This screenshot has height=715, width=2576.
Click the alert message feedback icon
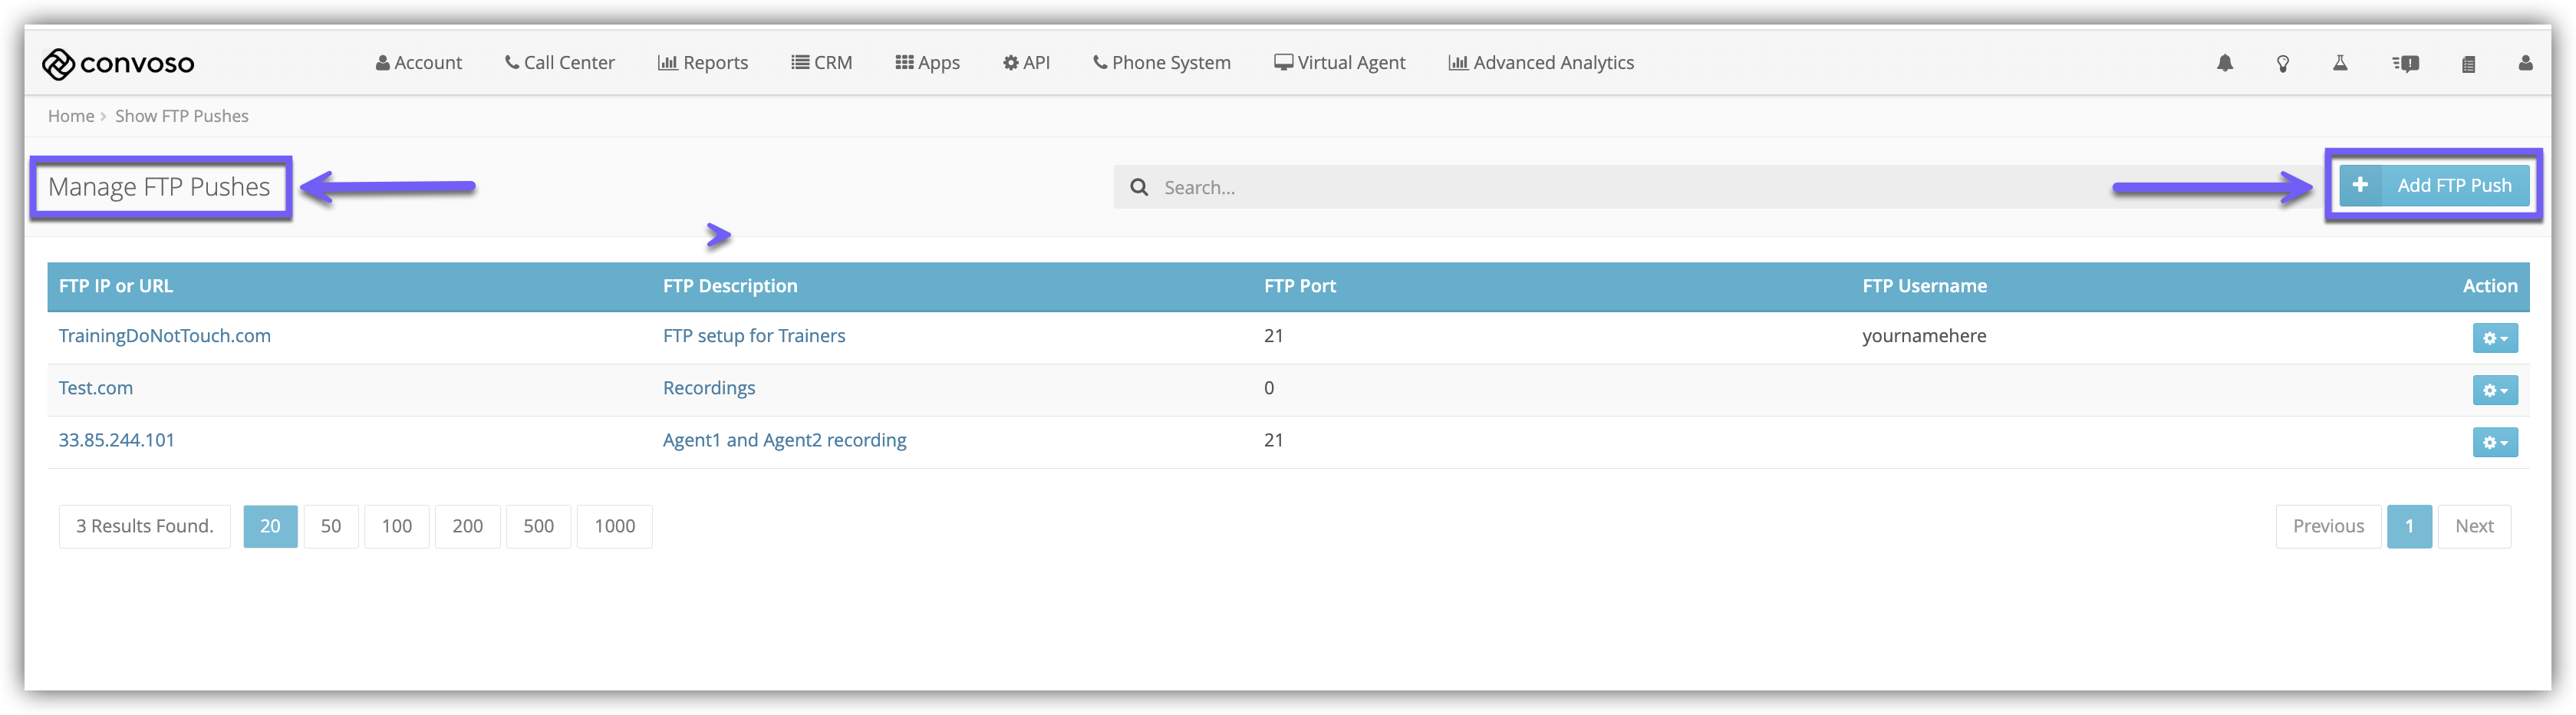pos(2405,63)
